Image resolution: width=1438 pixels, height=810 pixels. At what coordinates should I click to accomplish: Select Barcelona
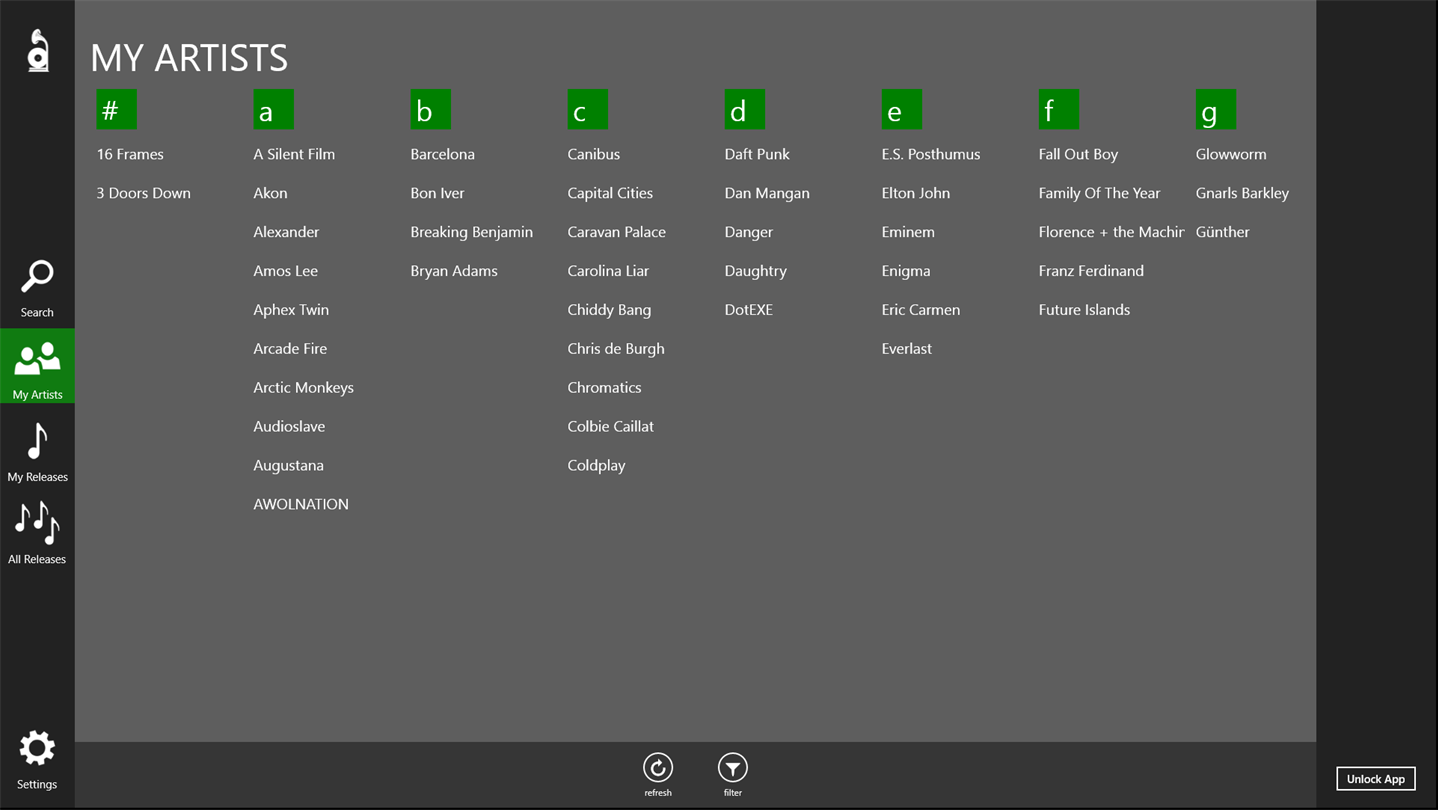tap(442, 154)
